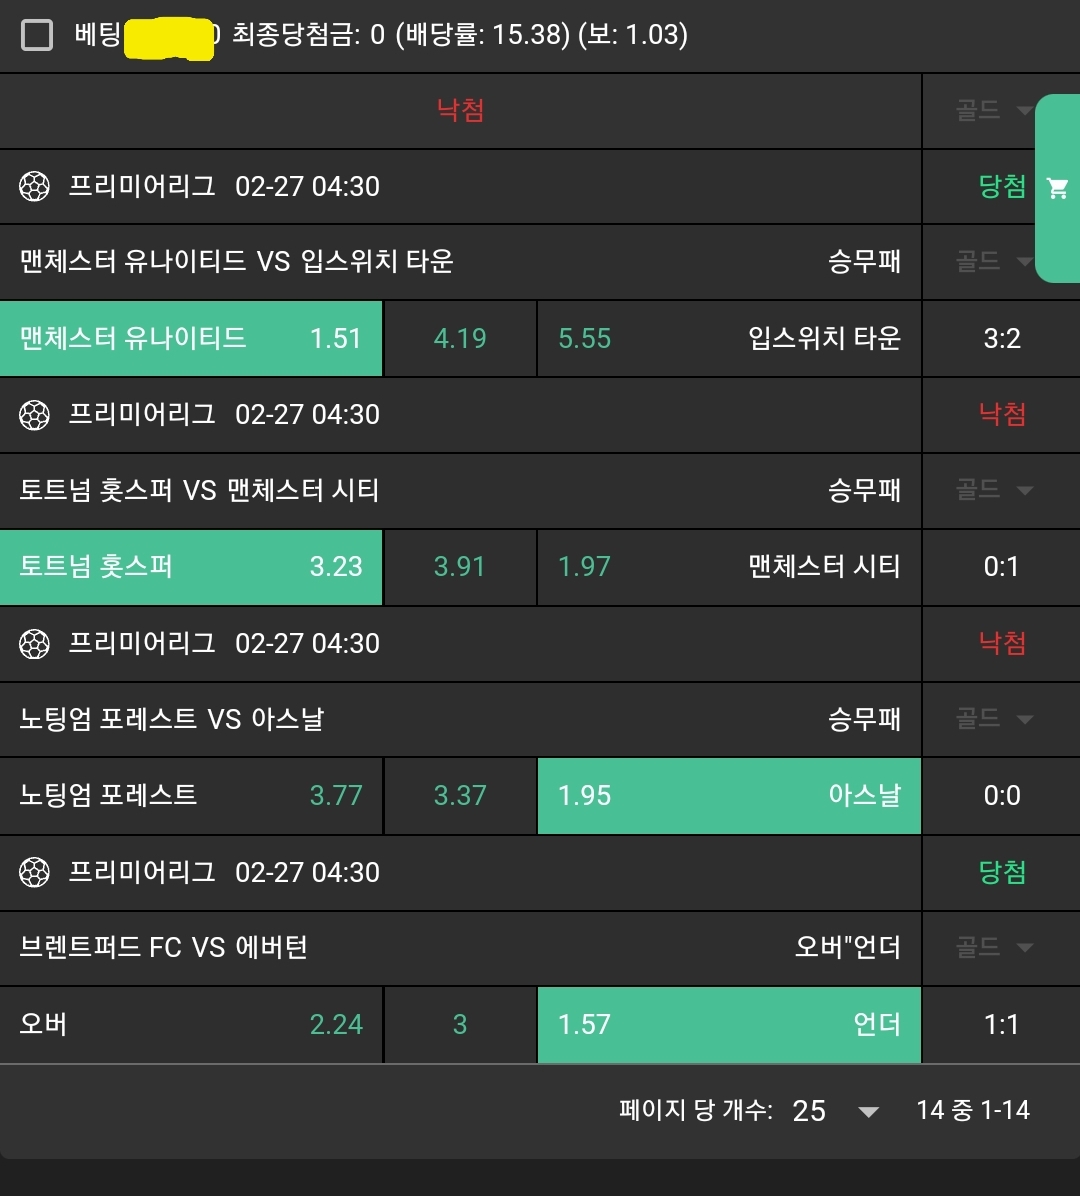Open the green shopping cart tab
The image size is (1080, 1196).
(1057, 188)
